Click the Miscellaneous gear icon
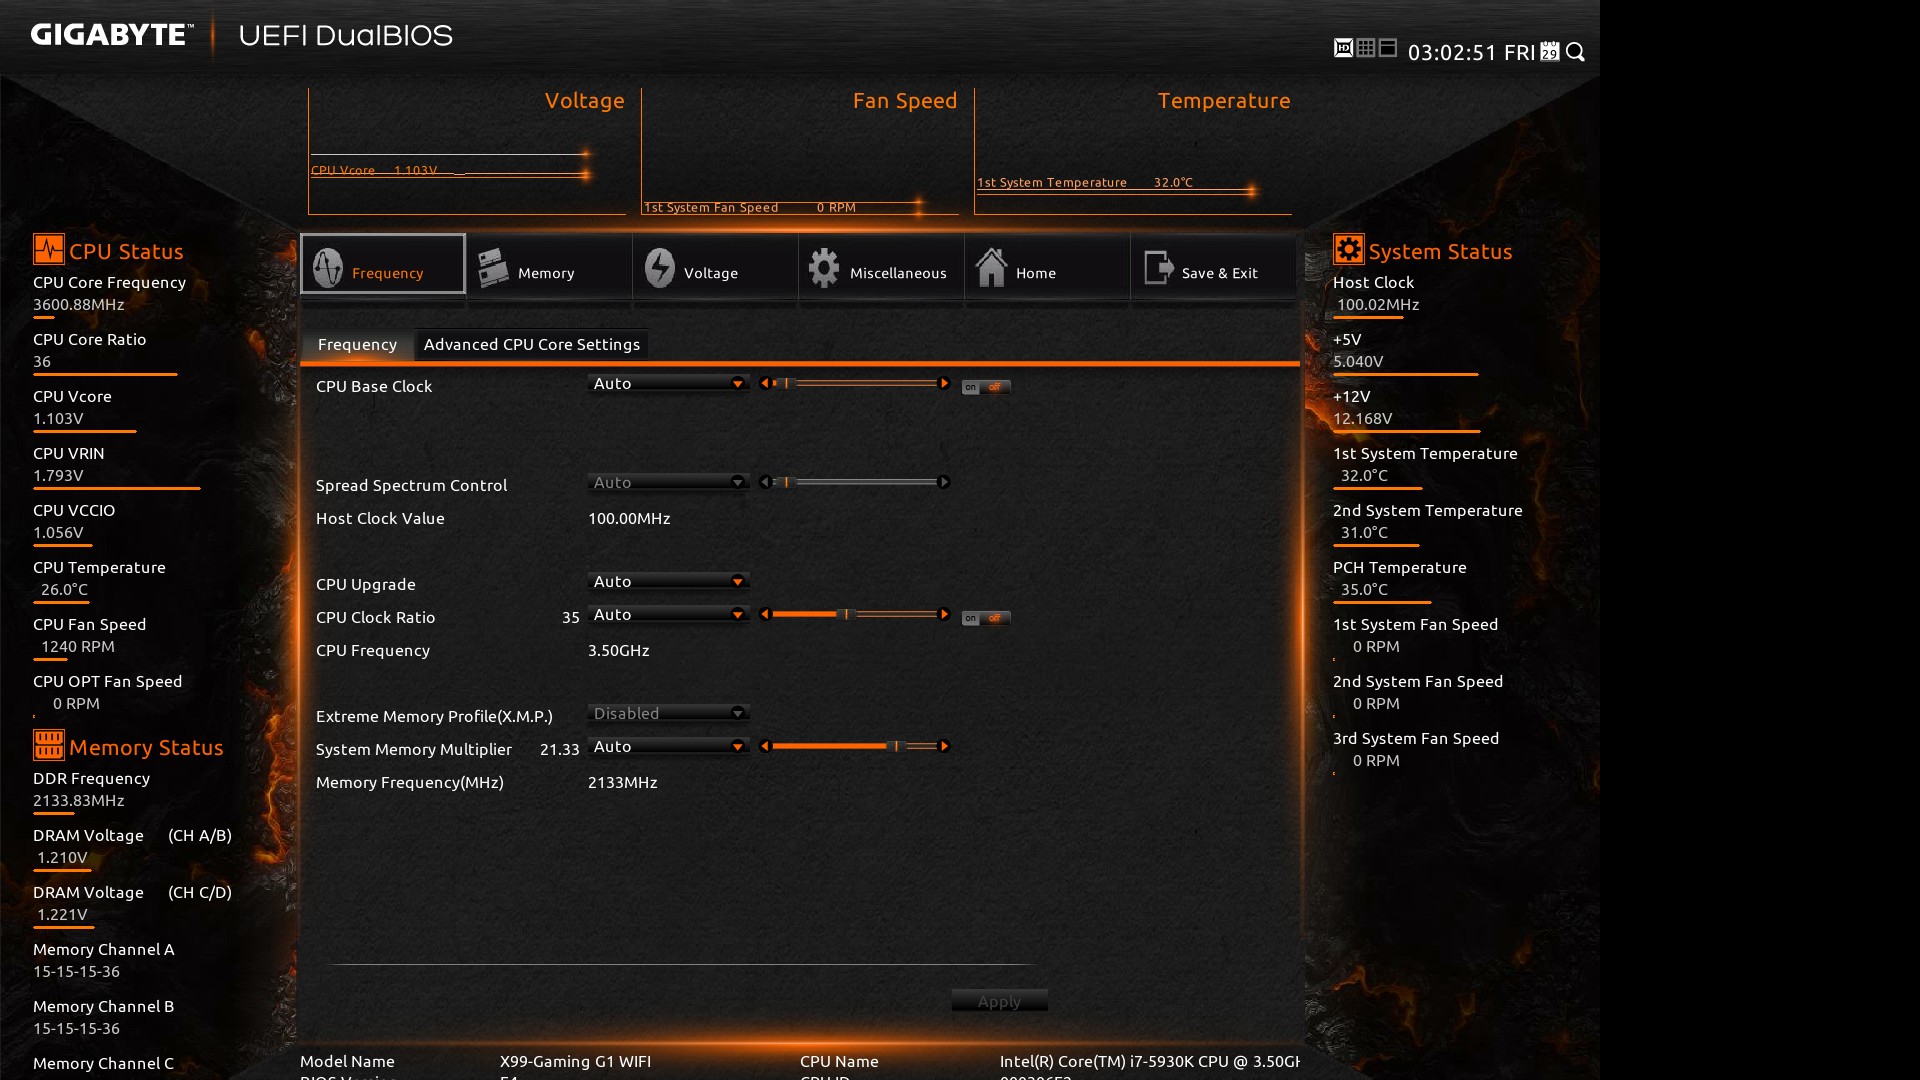 point(824,268)
